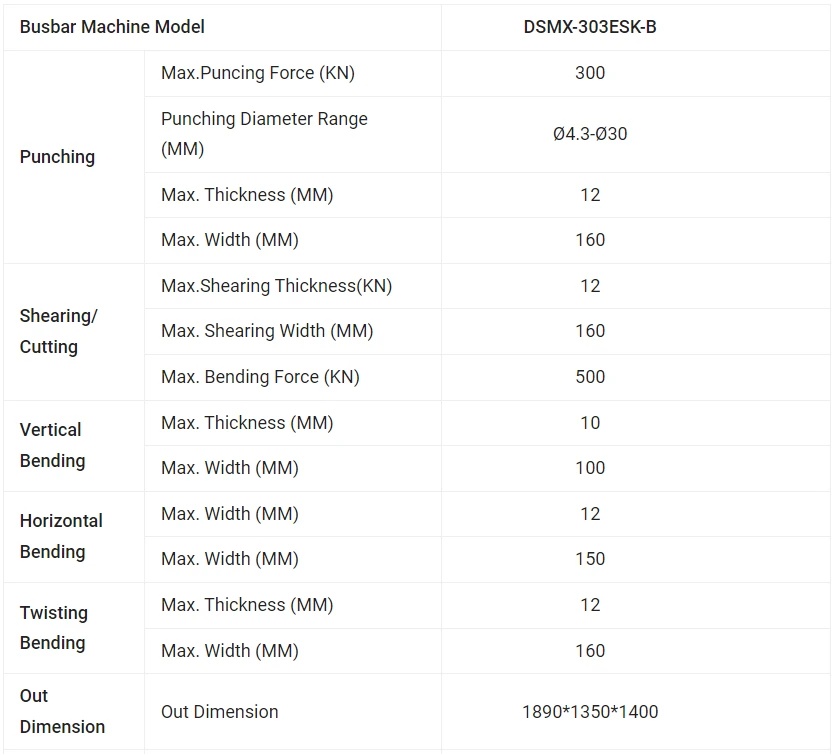Click the Punching Diameter Range (MM) label
834x754 pixels.
[264, 134]
